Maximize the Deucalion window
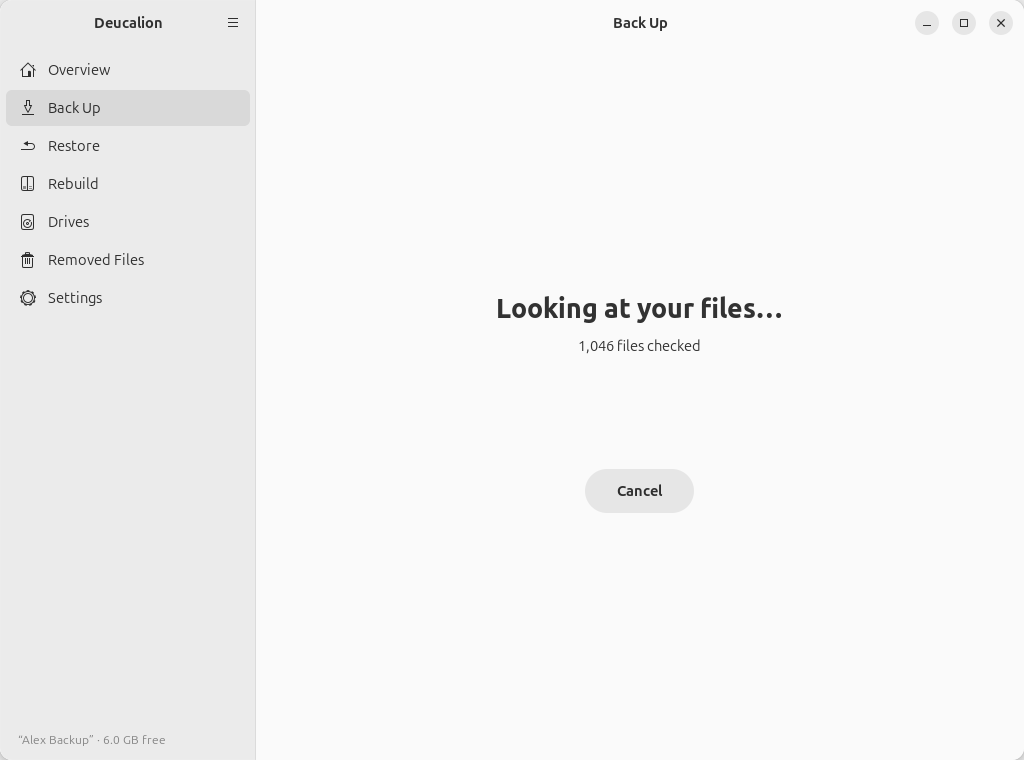The width and height of the screenshot is (1024, 760). tap(964, 23)
